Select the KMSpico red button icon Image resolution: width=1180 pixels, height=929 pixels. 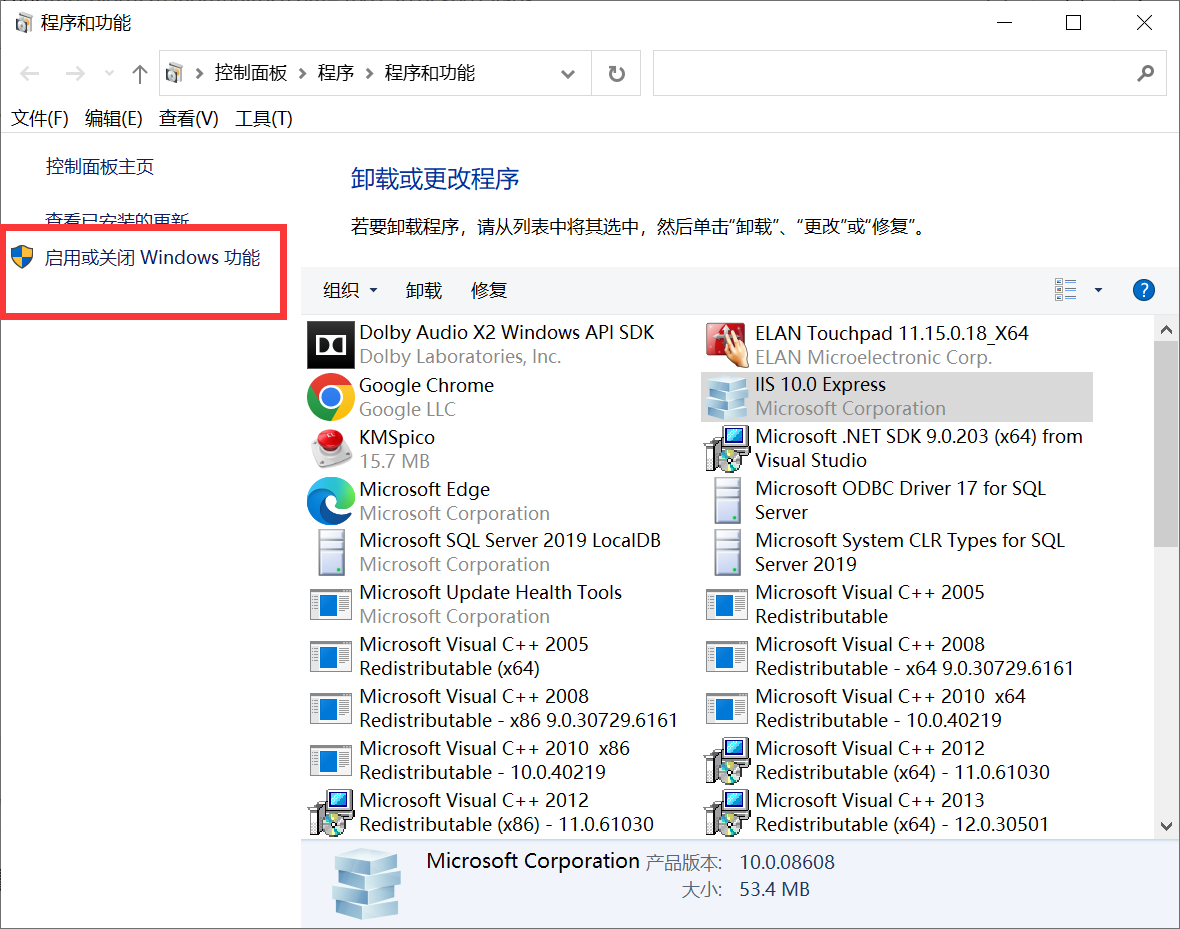point(330,449)
